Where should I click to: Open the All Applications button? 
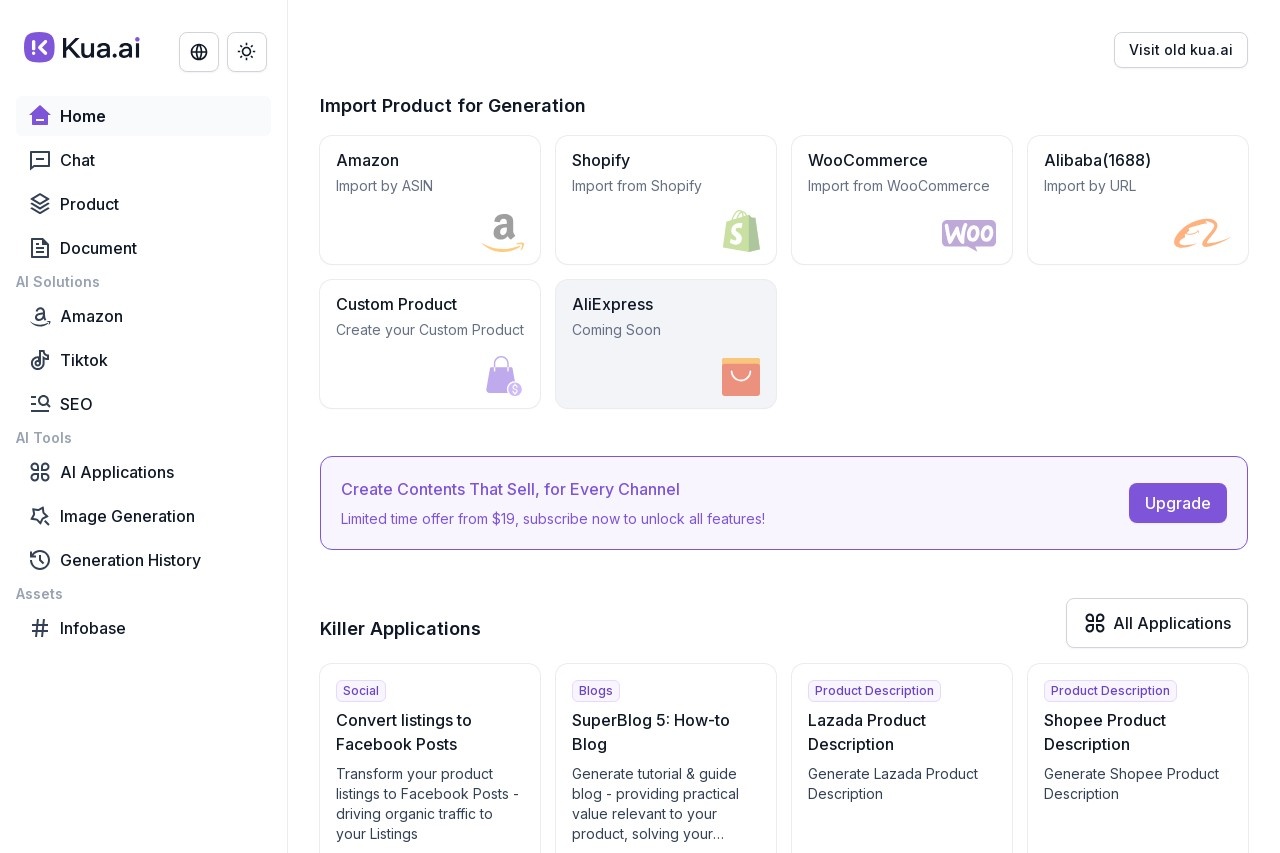[x=1157, y=623]
